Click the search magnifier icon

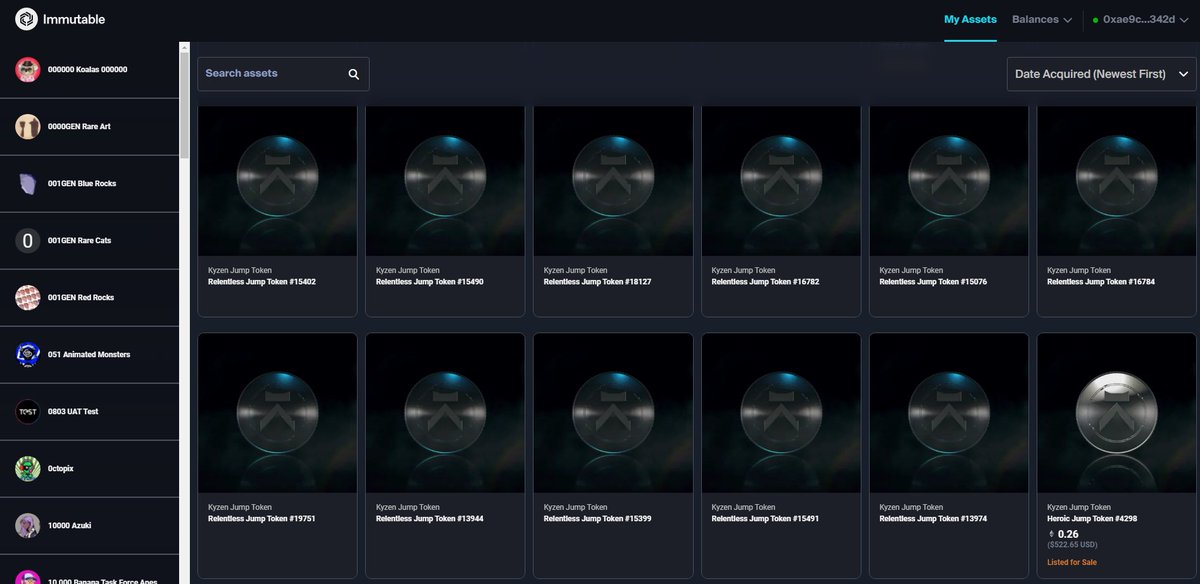(354, 74)
